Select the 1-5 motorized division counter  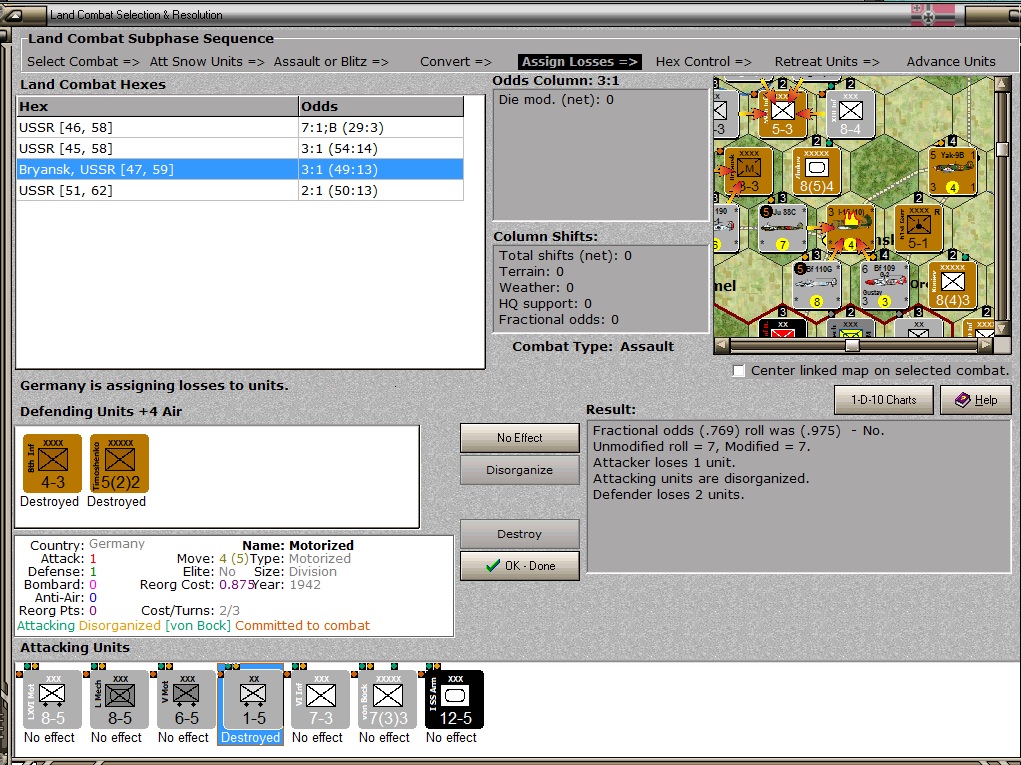[x=253, y=700]
